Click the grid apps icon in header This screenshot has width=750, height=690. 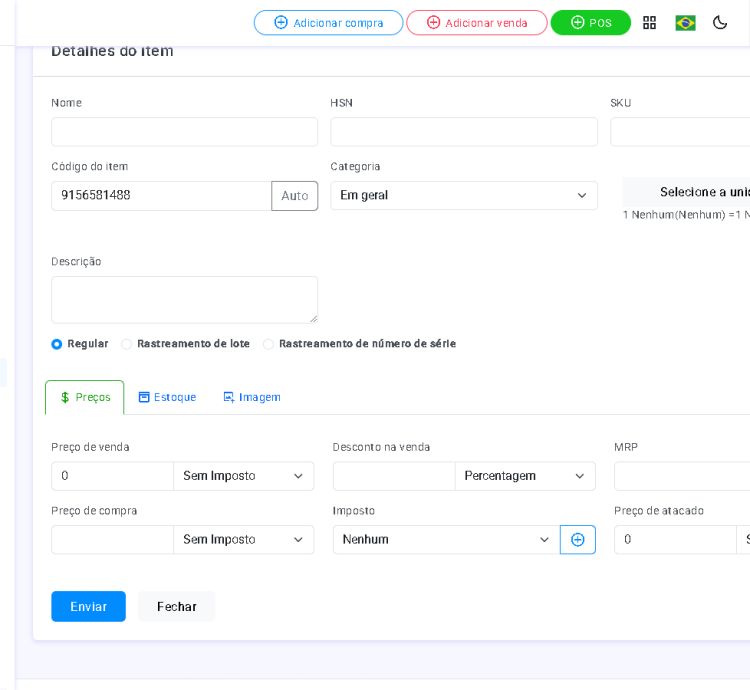[649, 23]
